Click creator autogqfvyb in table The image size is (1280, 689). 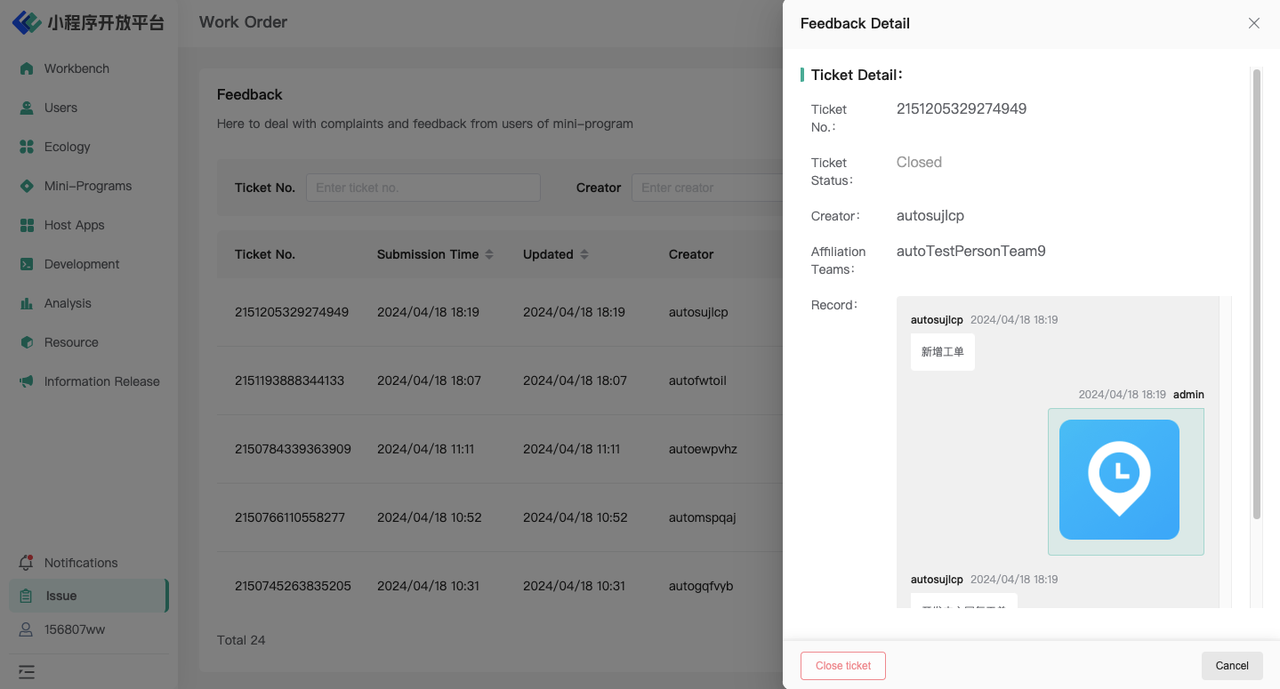point(701,586)
